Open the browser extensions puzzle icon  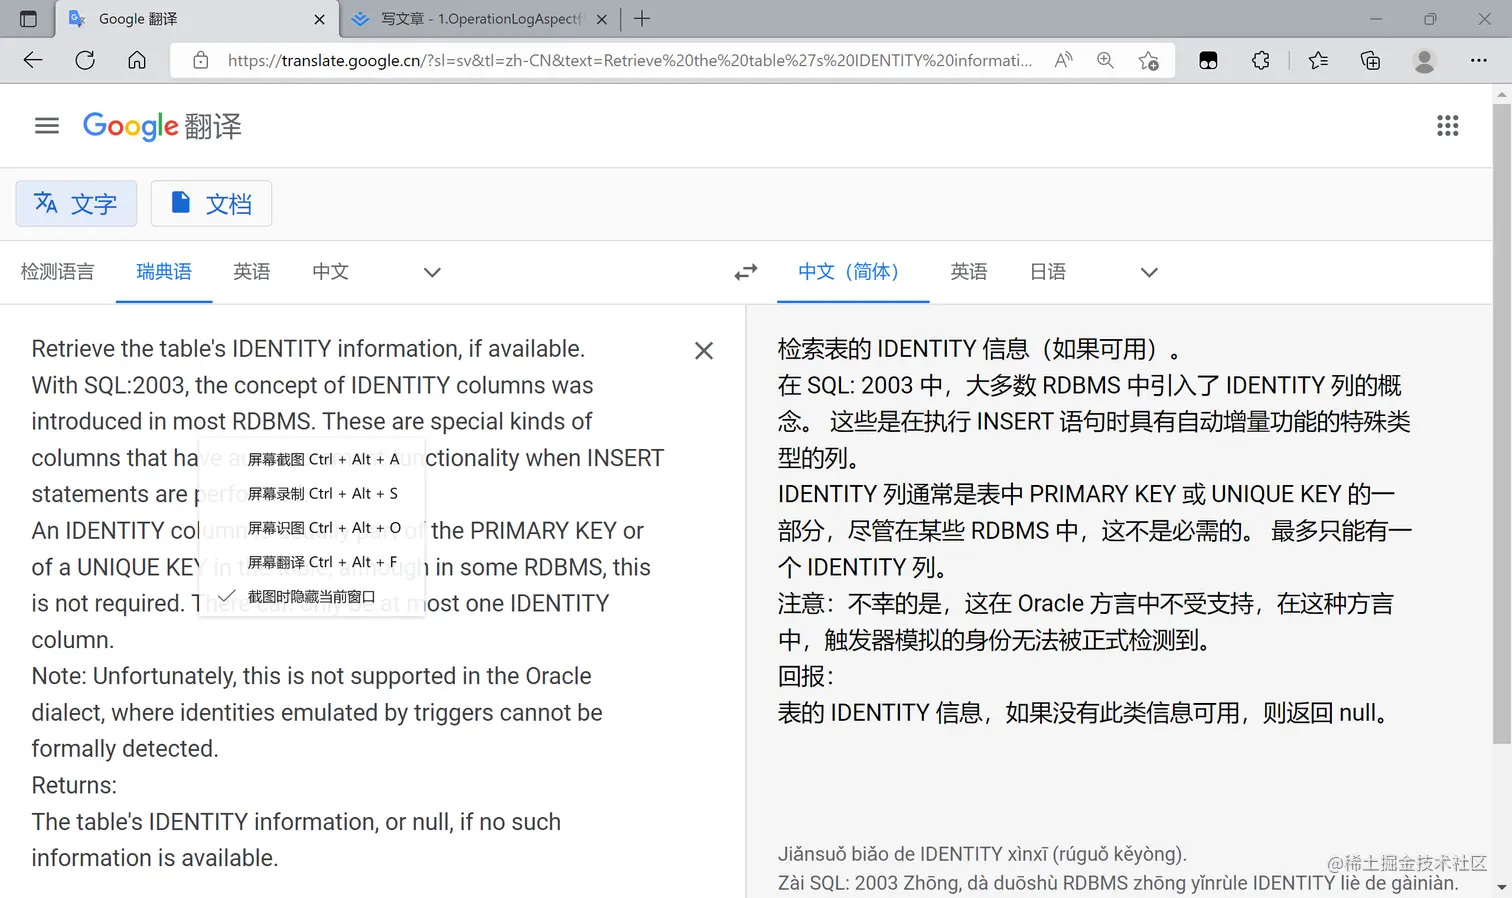[1261, 60]
